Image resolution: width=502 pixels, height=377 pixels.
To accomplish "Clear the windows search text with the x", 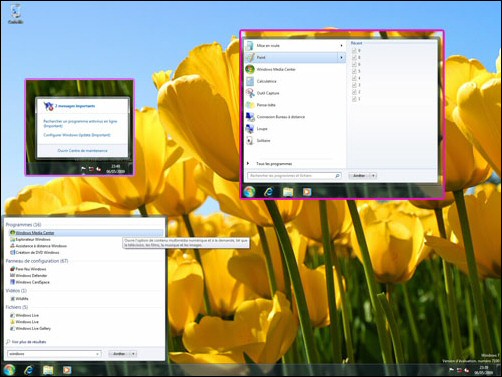I will [97, 354].
